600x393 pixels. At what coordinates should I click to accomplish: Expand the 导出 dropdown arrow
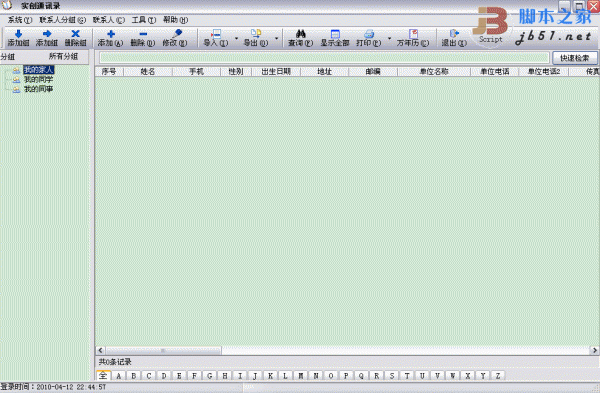(276, 38)
